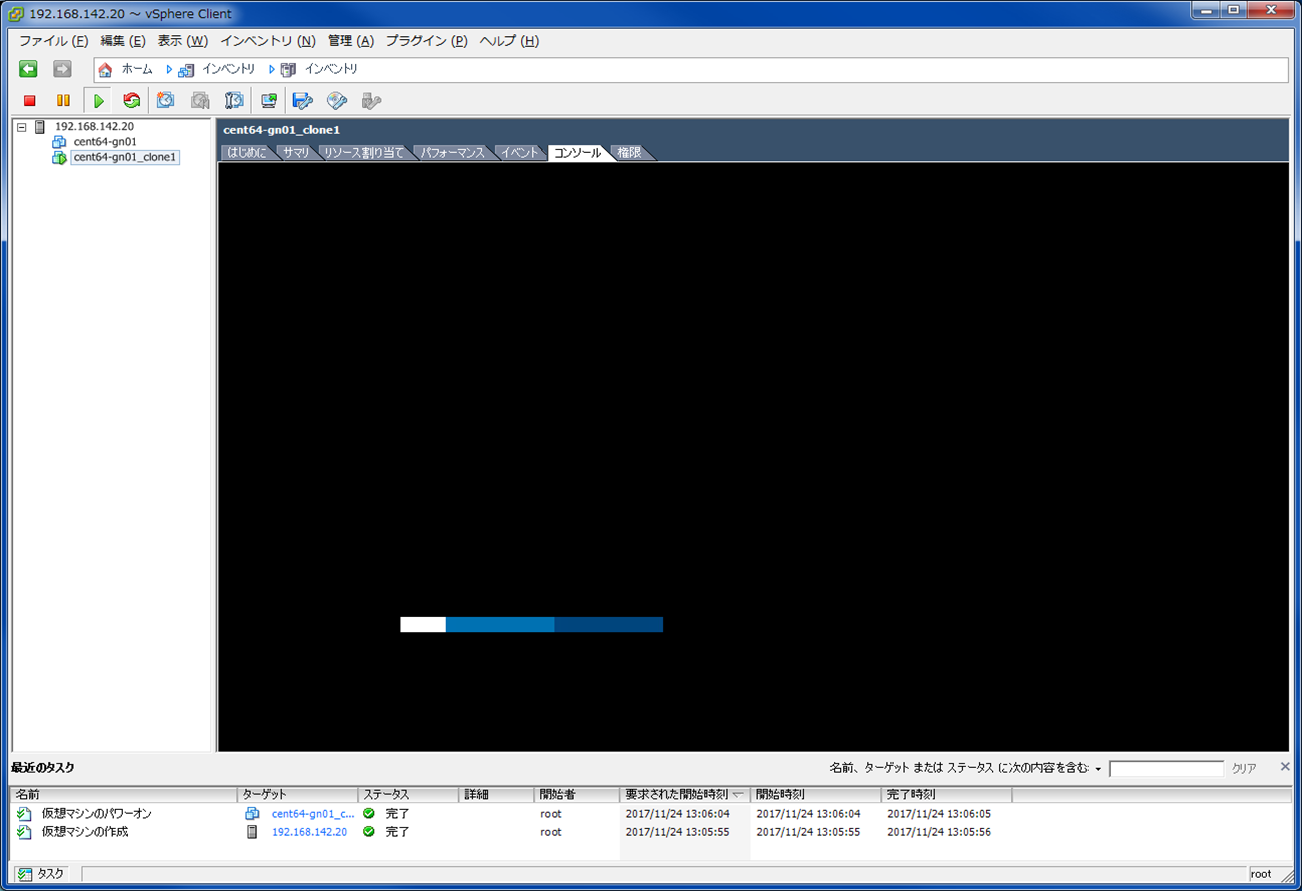Collapse the 192.168.142.20 host tree node
Screen dimensions: 1302x891
22,128
